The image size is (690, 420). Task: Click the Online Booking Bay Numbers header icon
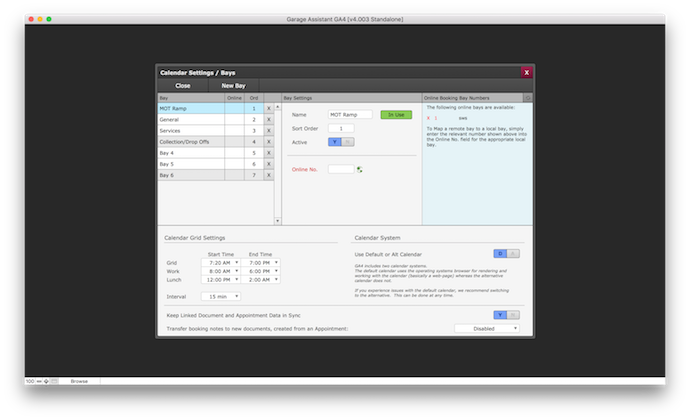(528, 98)
